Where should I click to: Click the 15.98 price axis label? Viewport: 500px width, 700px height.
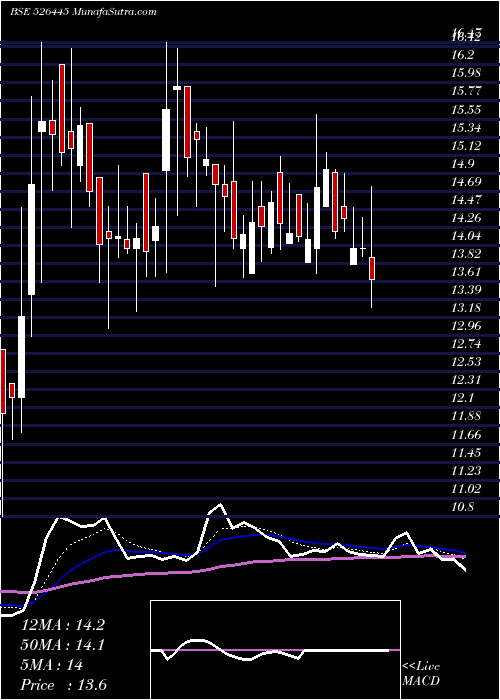tap(466, 73)
